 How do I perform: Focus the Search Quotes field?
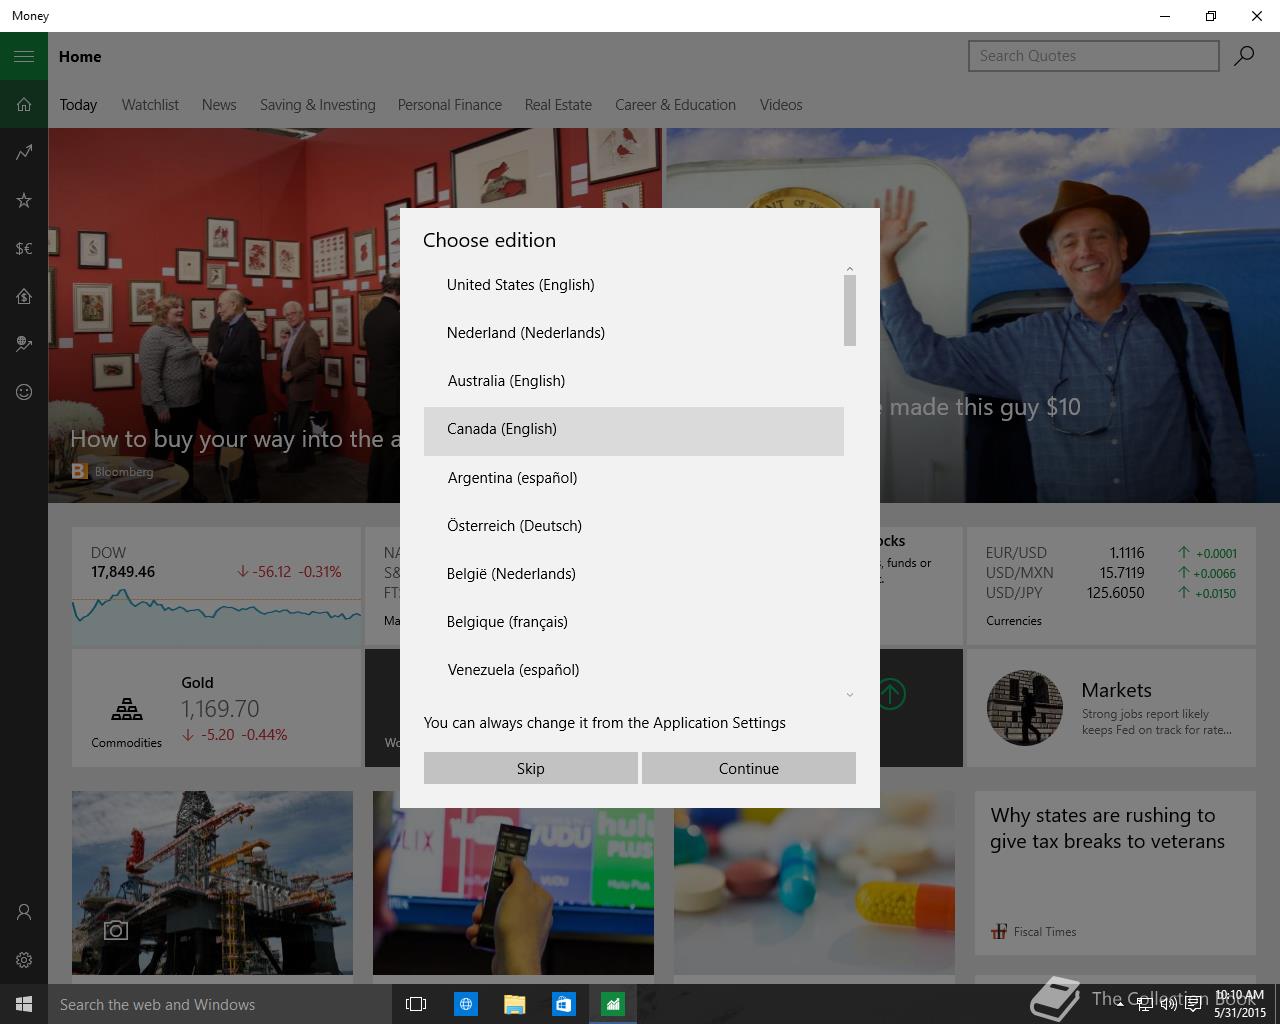tap(1094, 56)
